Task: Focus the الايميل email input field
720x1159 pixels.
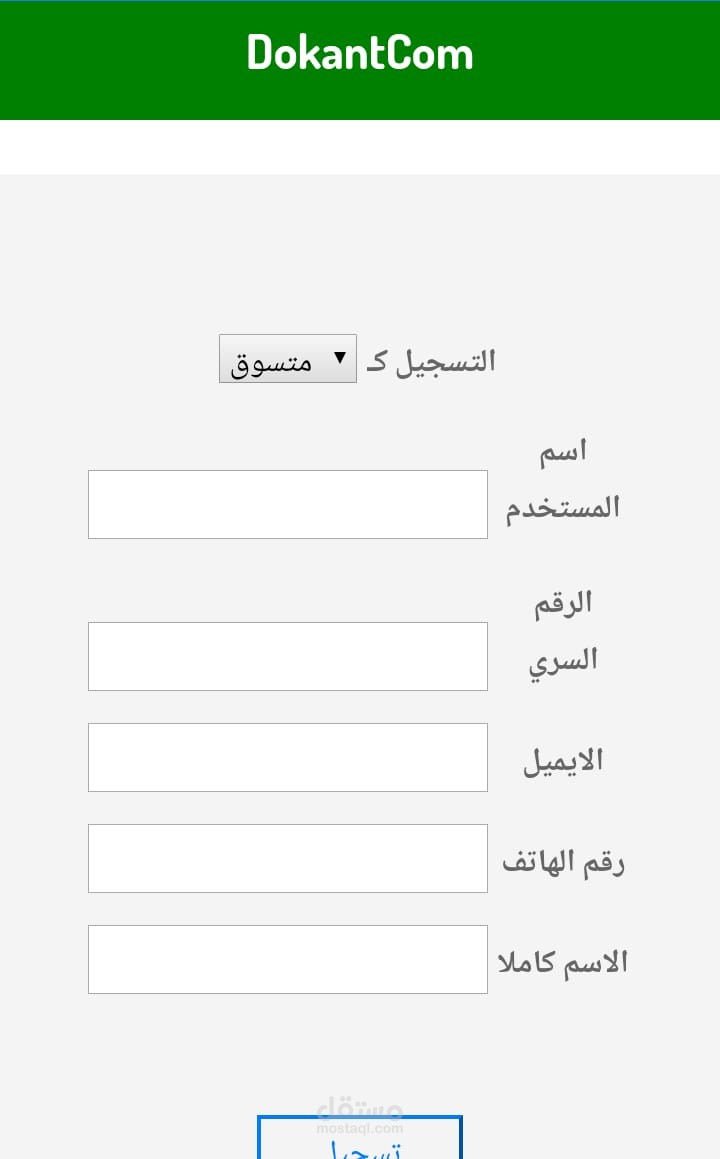Action: point(288,757)
